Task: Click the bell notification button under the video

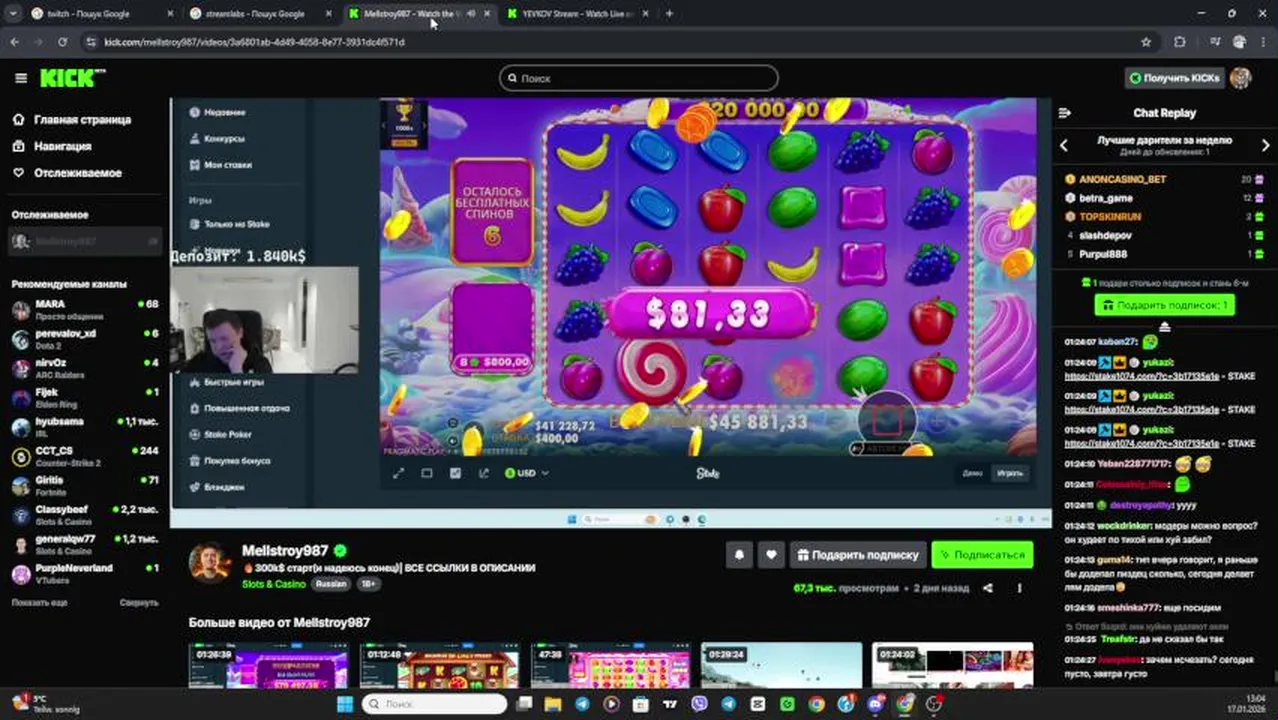Action: [x=739, y=555]
